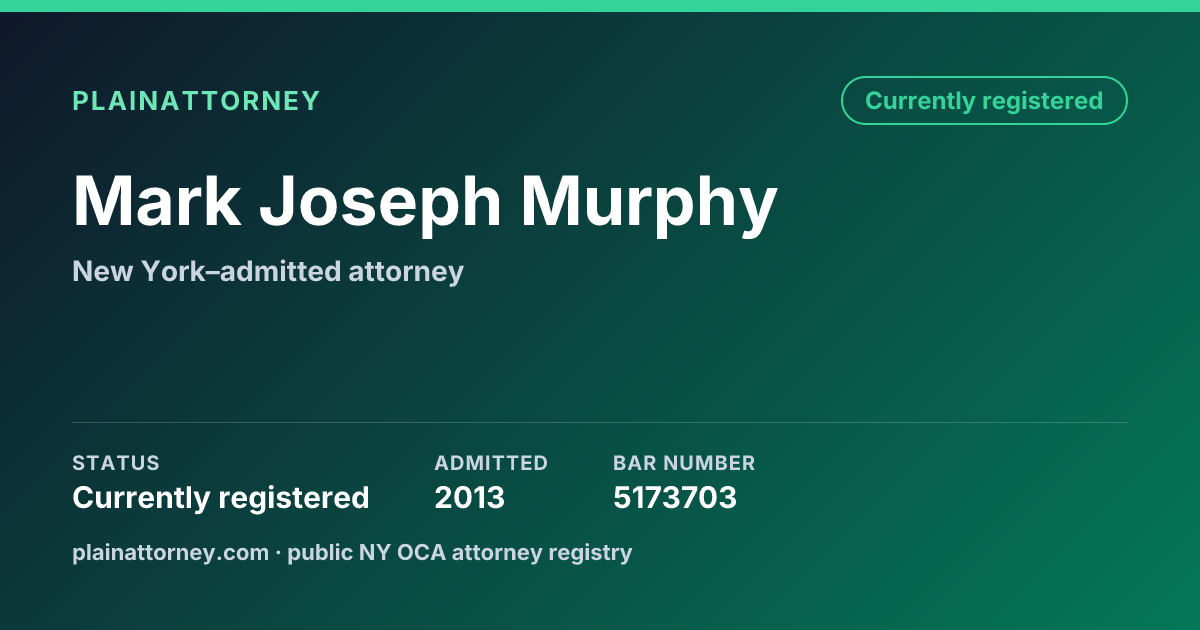
Task: Click the word Joseph in the heading
Action: pyautogui.click(x=380, y=204)
